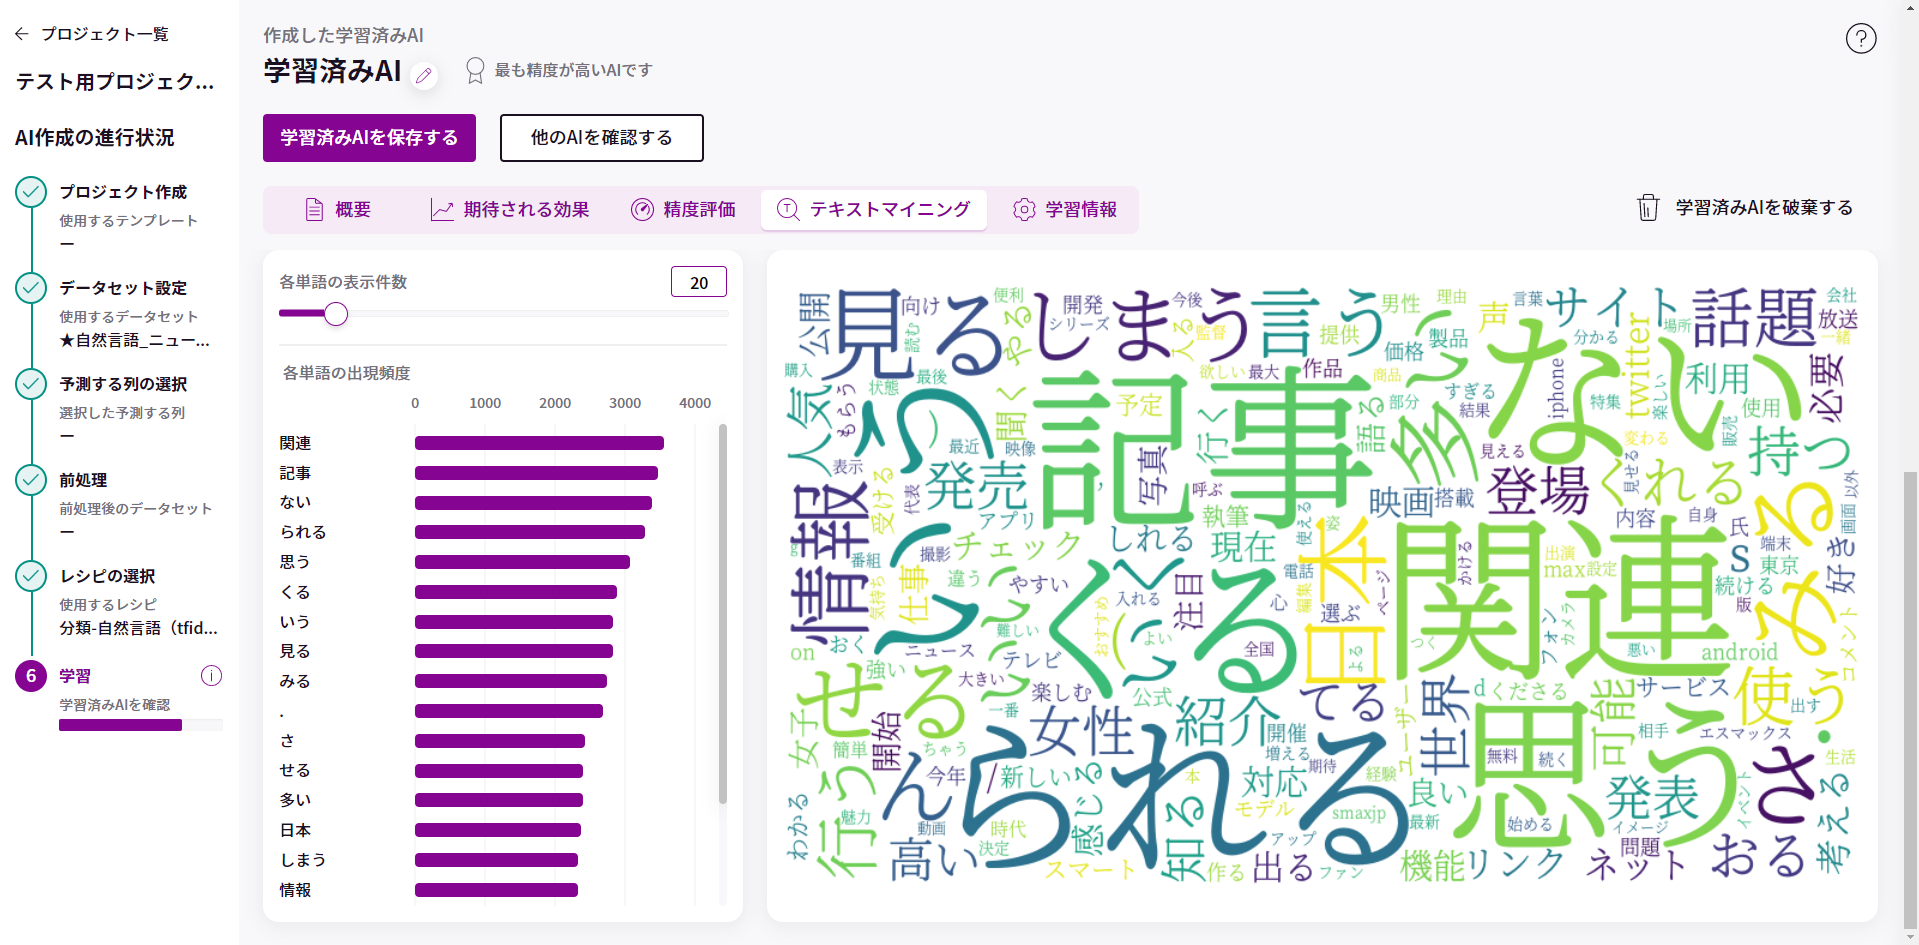Click recipe name 分類-自然言語（tfid...
Viewport: 1919px width, 945px height.
138,628
